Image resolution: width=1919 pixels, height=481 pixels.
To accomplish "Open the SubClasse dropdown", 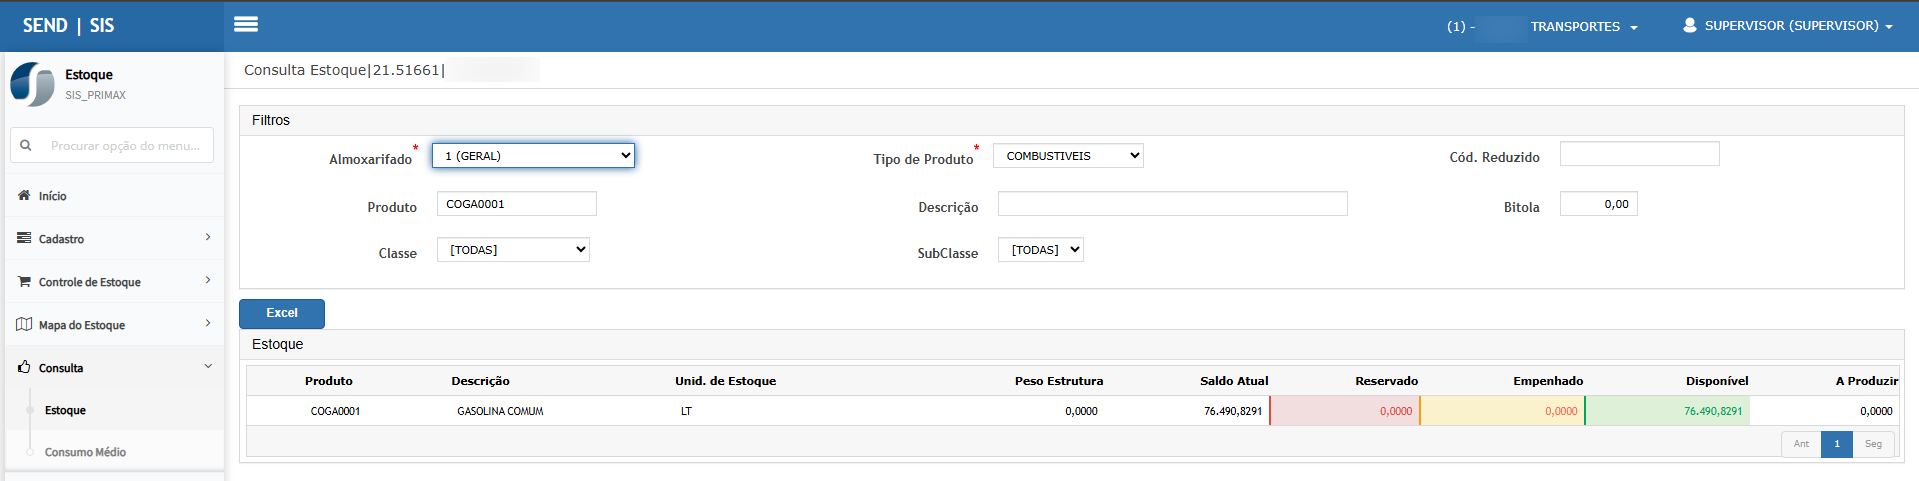I will [1040, 250].
